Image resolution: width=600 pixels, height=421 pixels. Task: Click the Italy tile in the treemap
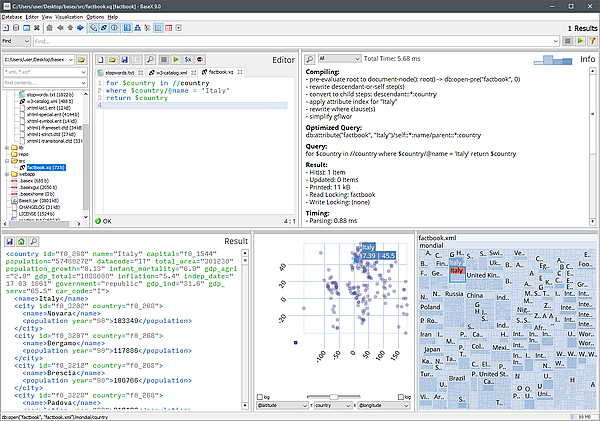[457, 271]
